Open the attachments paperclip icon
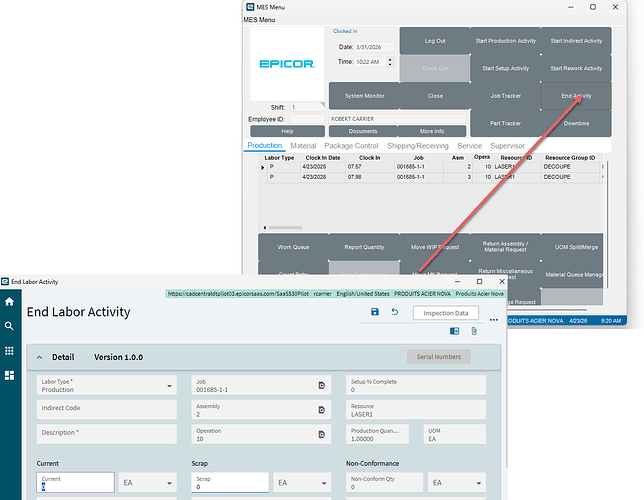The width and height of the screenshot is (644, 500). pyautogui.click(x=474, y=331)
